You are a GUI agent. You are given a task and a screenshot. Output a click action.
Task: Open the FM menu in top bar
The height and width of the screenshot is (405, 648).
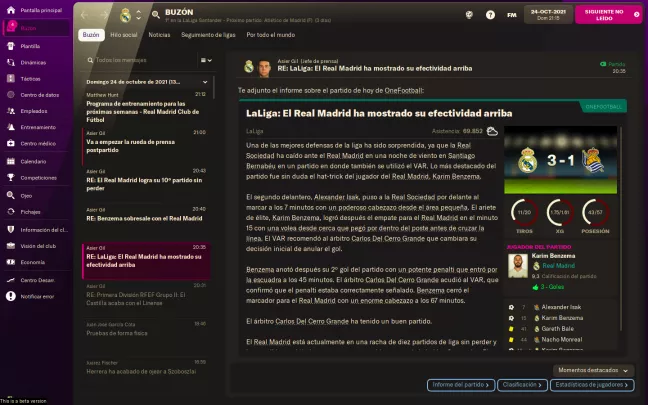(512, 15)
